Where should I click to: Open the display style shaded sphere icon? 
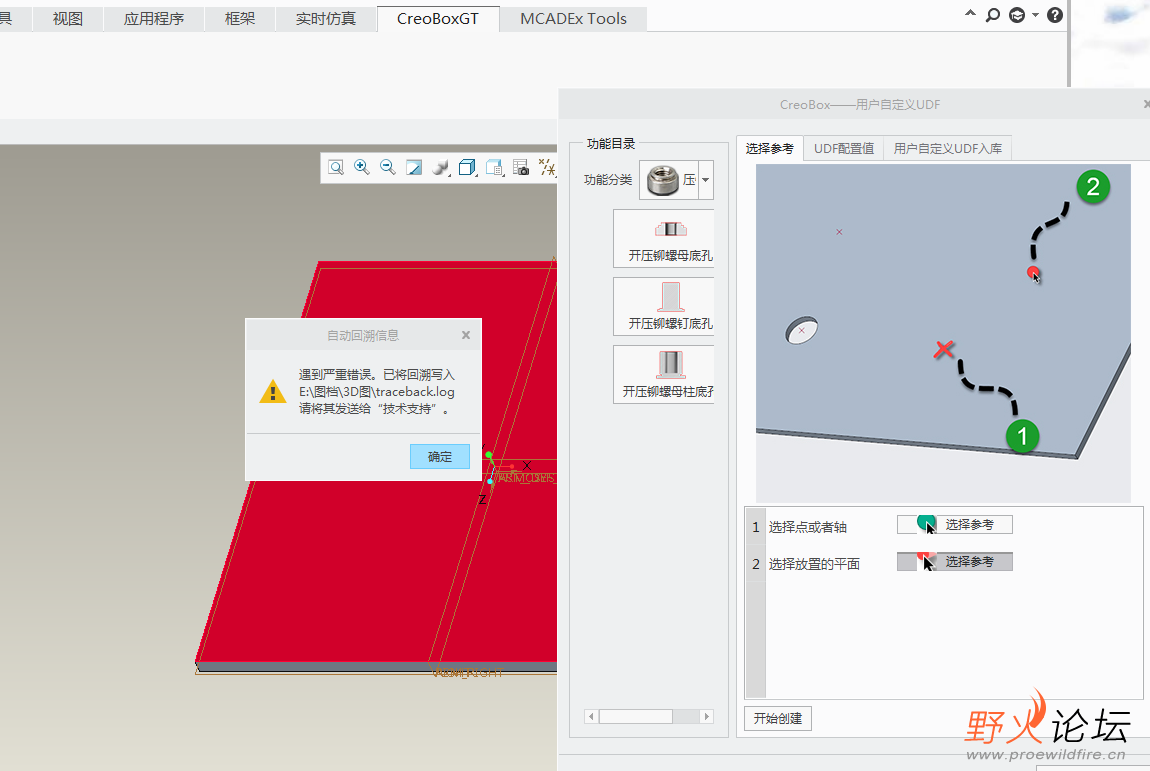[x=441, y=167]
